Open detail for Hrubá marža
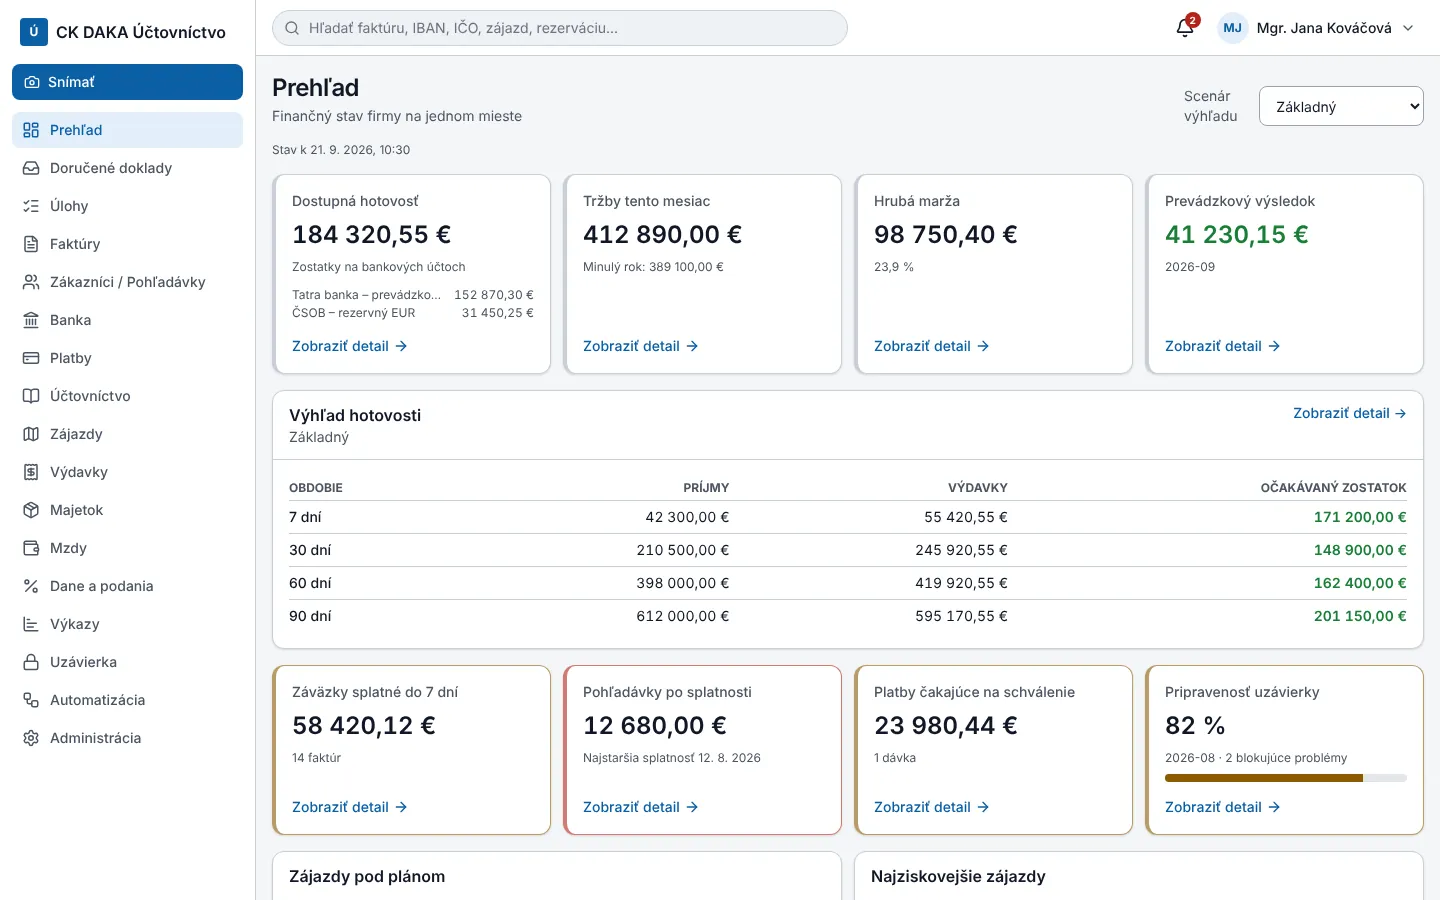Viewport: 1440px width, 900px height. (x=932, y=346)
